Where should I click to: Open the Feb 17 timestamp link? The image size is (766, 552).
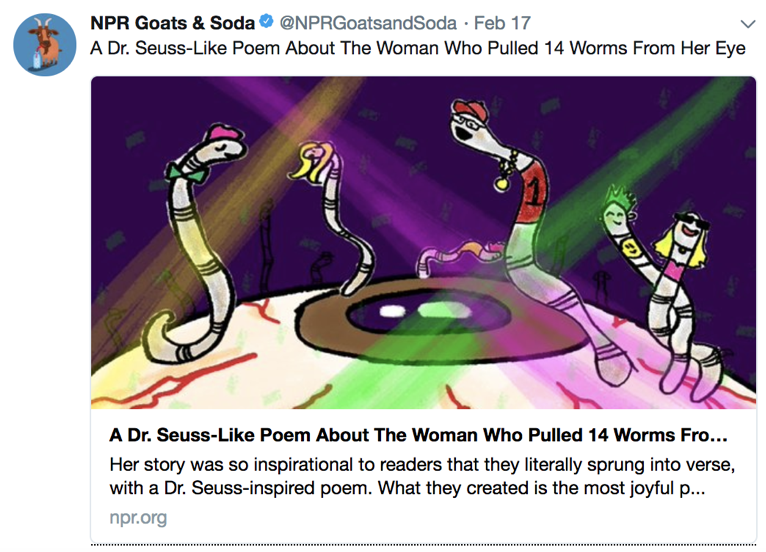[x=503, y=22]
